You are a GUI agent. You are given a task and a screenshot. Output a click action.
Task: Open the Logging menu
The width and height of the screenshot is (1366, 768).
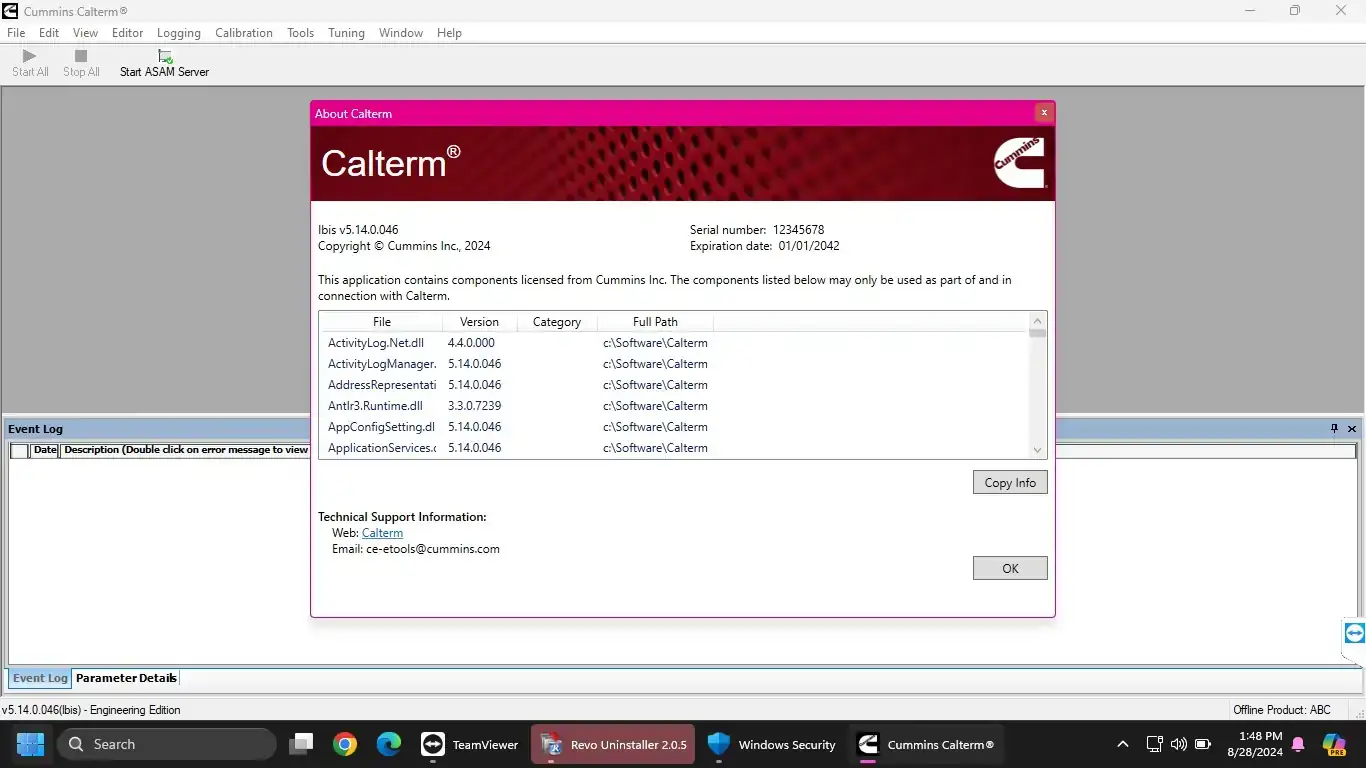click(179, 33)
